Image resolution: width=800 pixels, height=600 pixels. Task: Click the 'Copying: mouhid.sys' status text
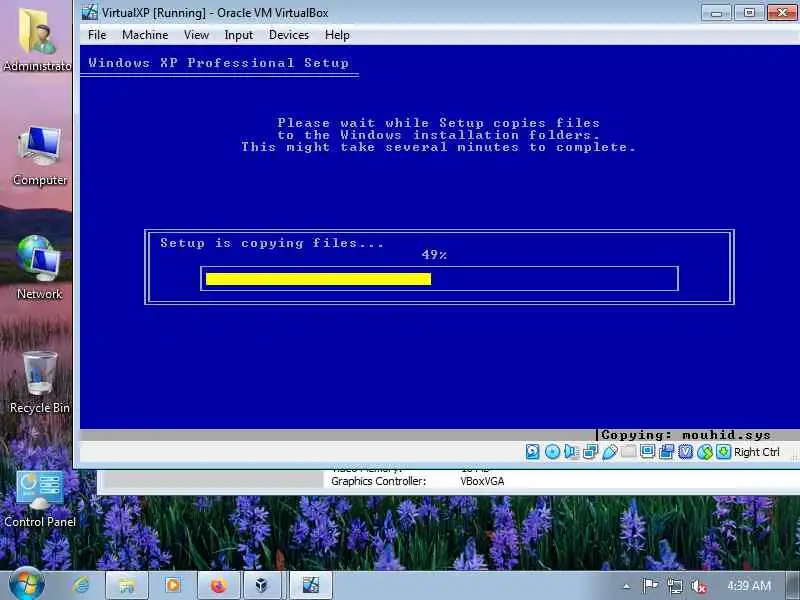click(x=686, y=435)
